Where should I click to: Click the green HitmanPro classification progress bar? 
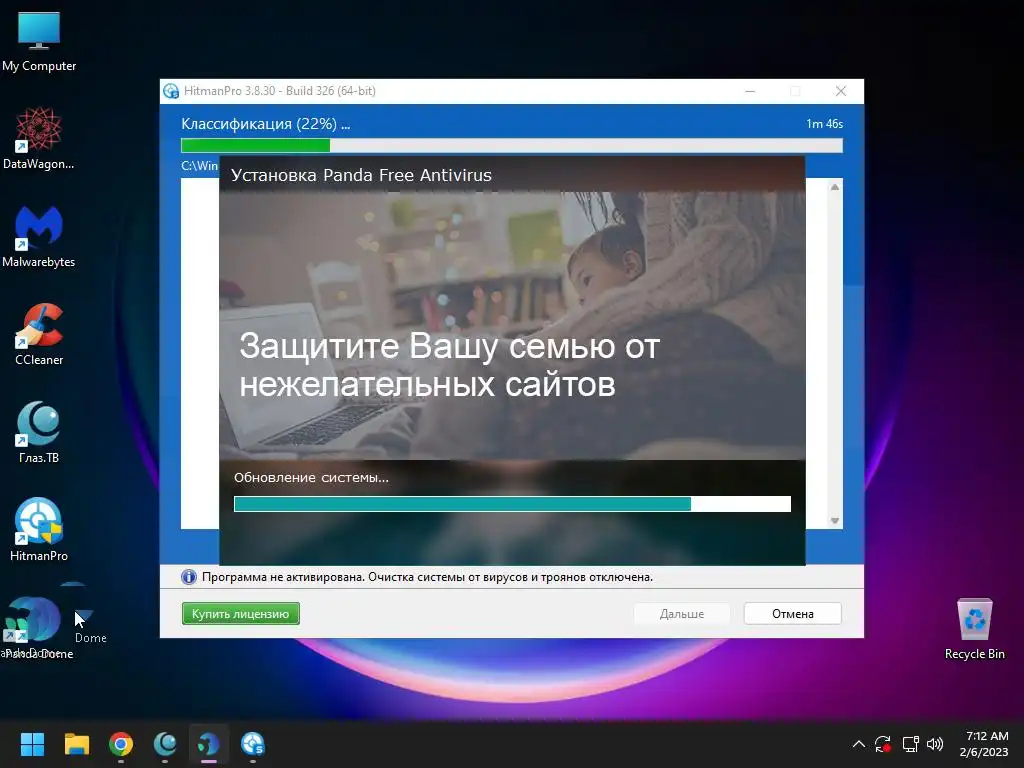(x=512, y=145)
